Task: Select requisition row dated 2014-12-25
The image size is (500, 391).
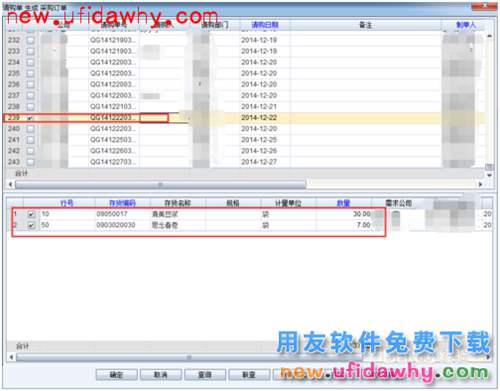Action: 246,140
